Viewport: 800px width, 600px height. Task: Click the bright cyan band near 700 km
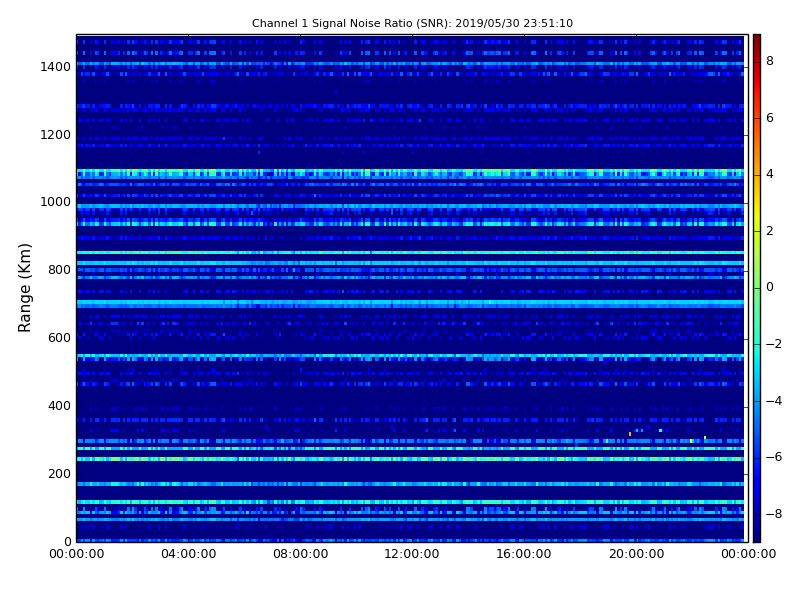pyautogui.click(x=410, y=304)
